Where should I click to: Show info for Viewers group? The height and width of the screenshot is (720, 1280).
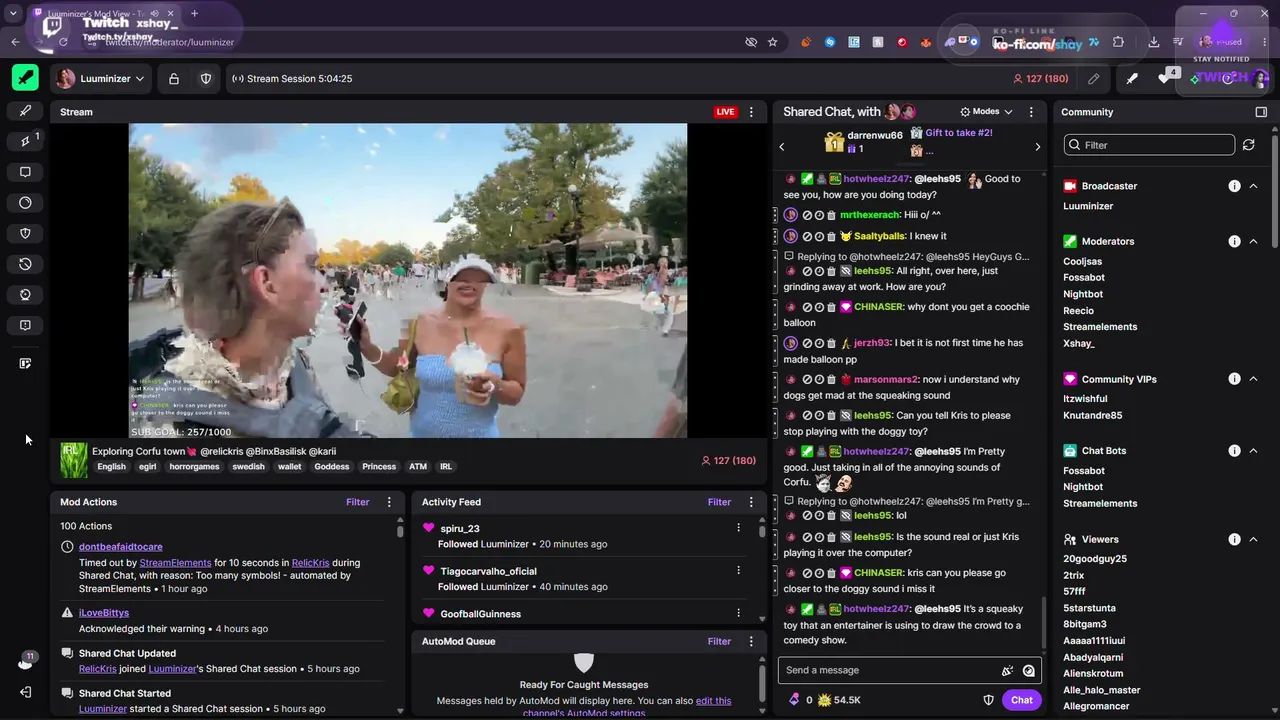(x=1234, y=539)
